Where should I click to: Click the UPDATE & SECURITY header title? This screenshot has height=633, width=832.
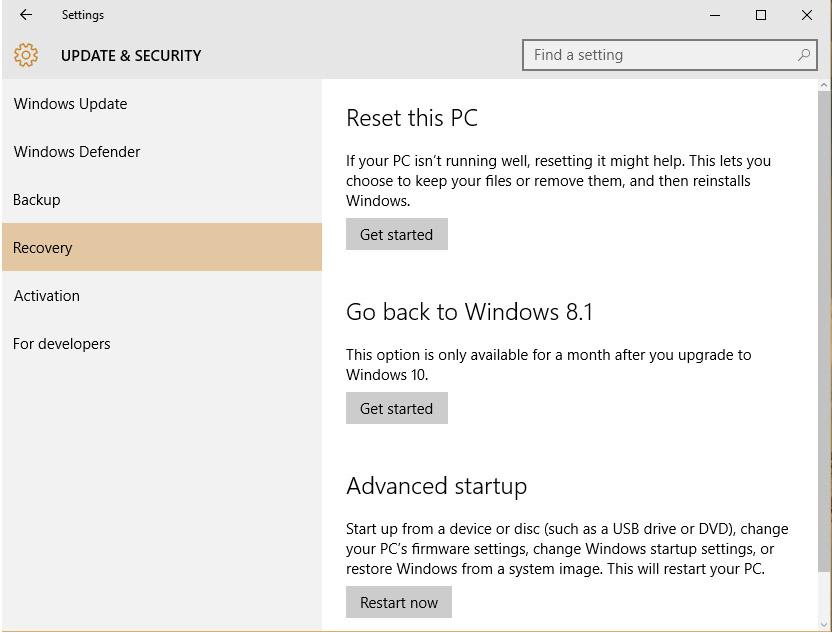coord(131,56)
